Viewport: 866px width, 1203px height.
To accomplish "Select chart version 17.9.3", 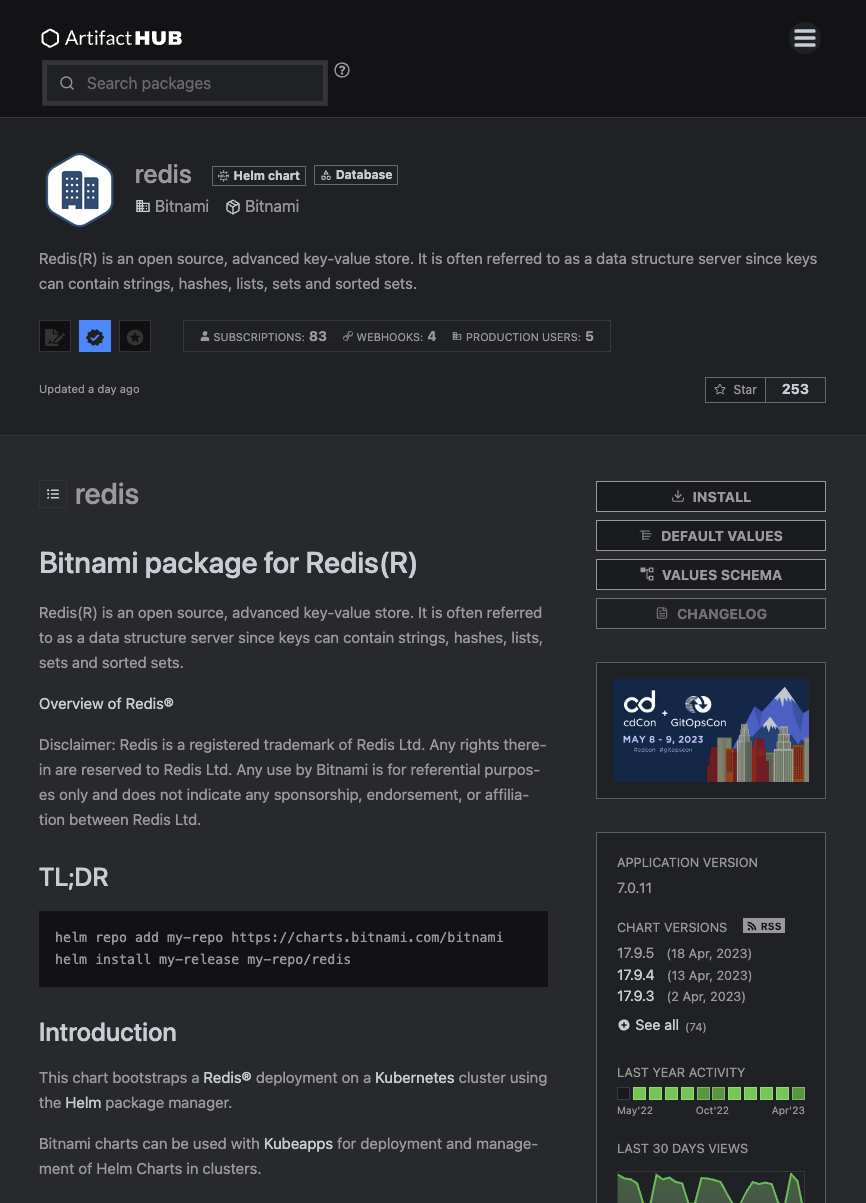I will 635,996.
